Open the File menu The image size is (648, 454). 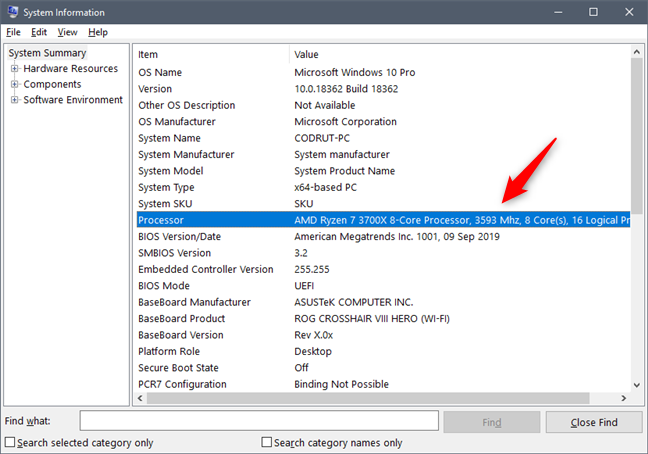tap(13, 32)
